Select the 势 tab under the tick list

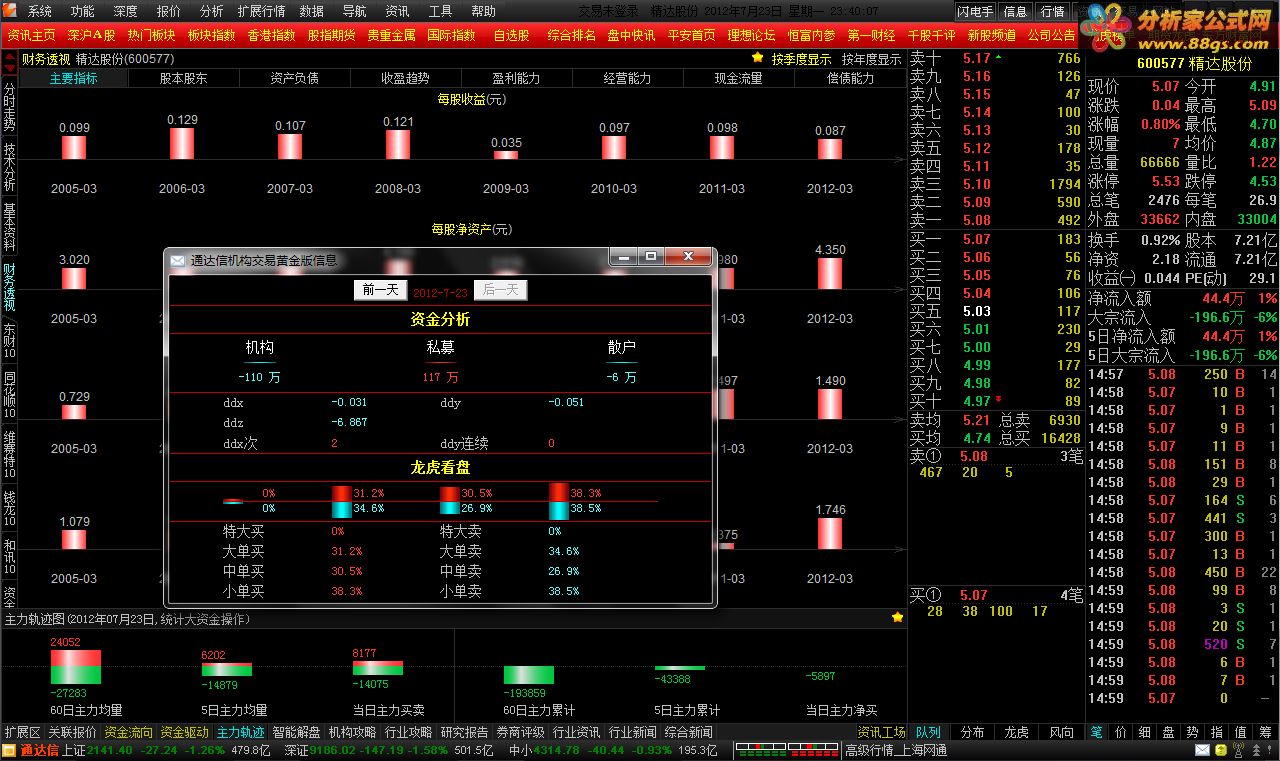tap(1193, 732)
